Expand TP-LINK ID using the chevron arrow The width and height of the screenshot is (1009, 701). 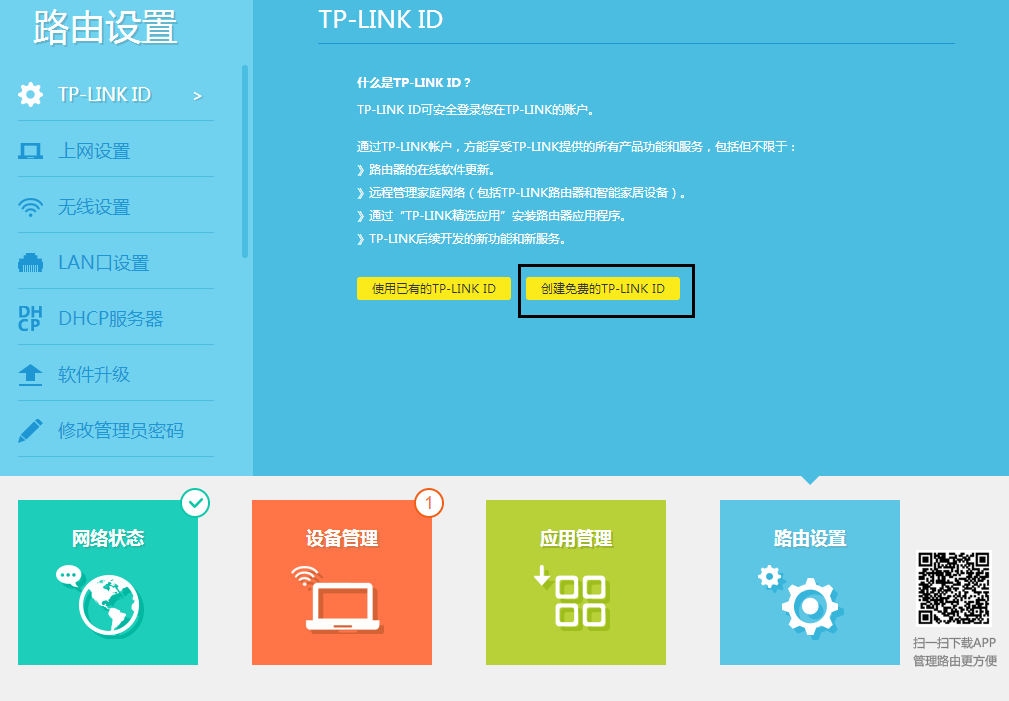pos(198,95)
